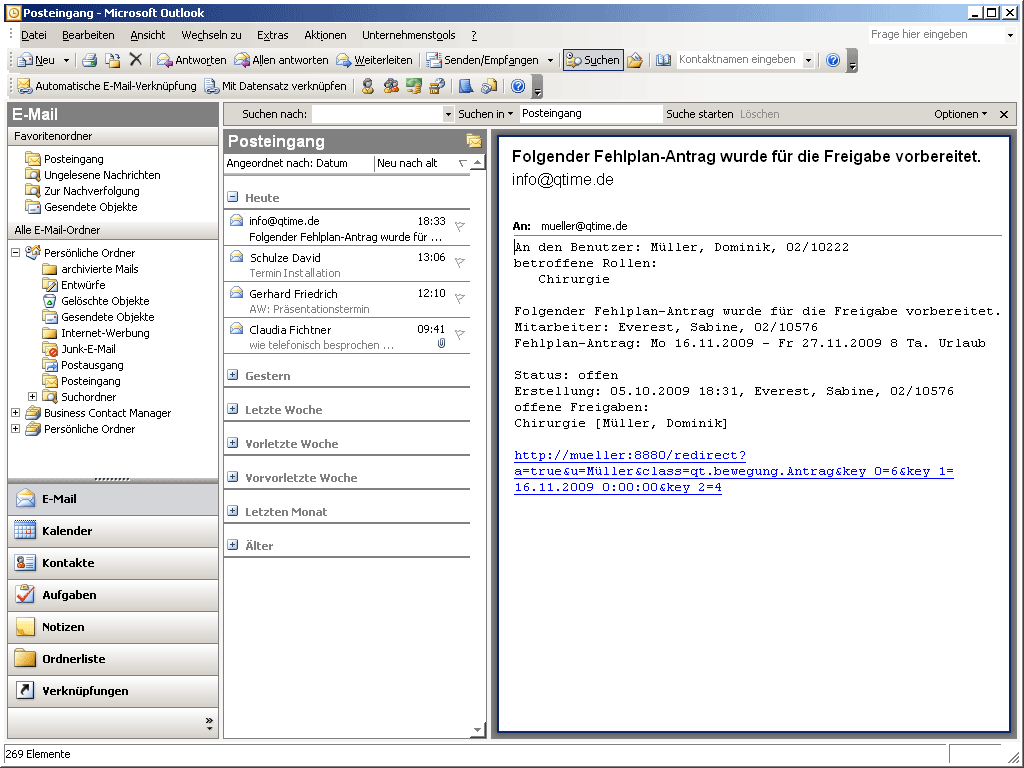Viewport: 1024px width, 768px height.
Task: Toggle follow-up flag on Schulze David mail
Action: point(459,263)
